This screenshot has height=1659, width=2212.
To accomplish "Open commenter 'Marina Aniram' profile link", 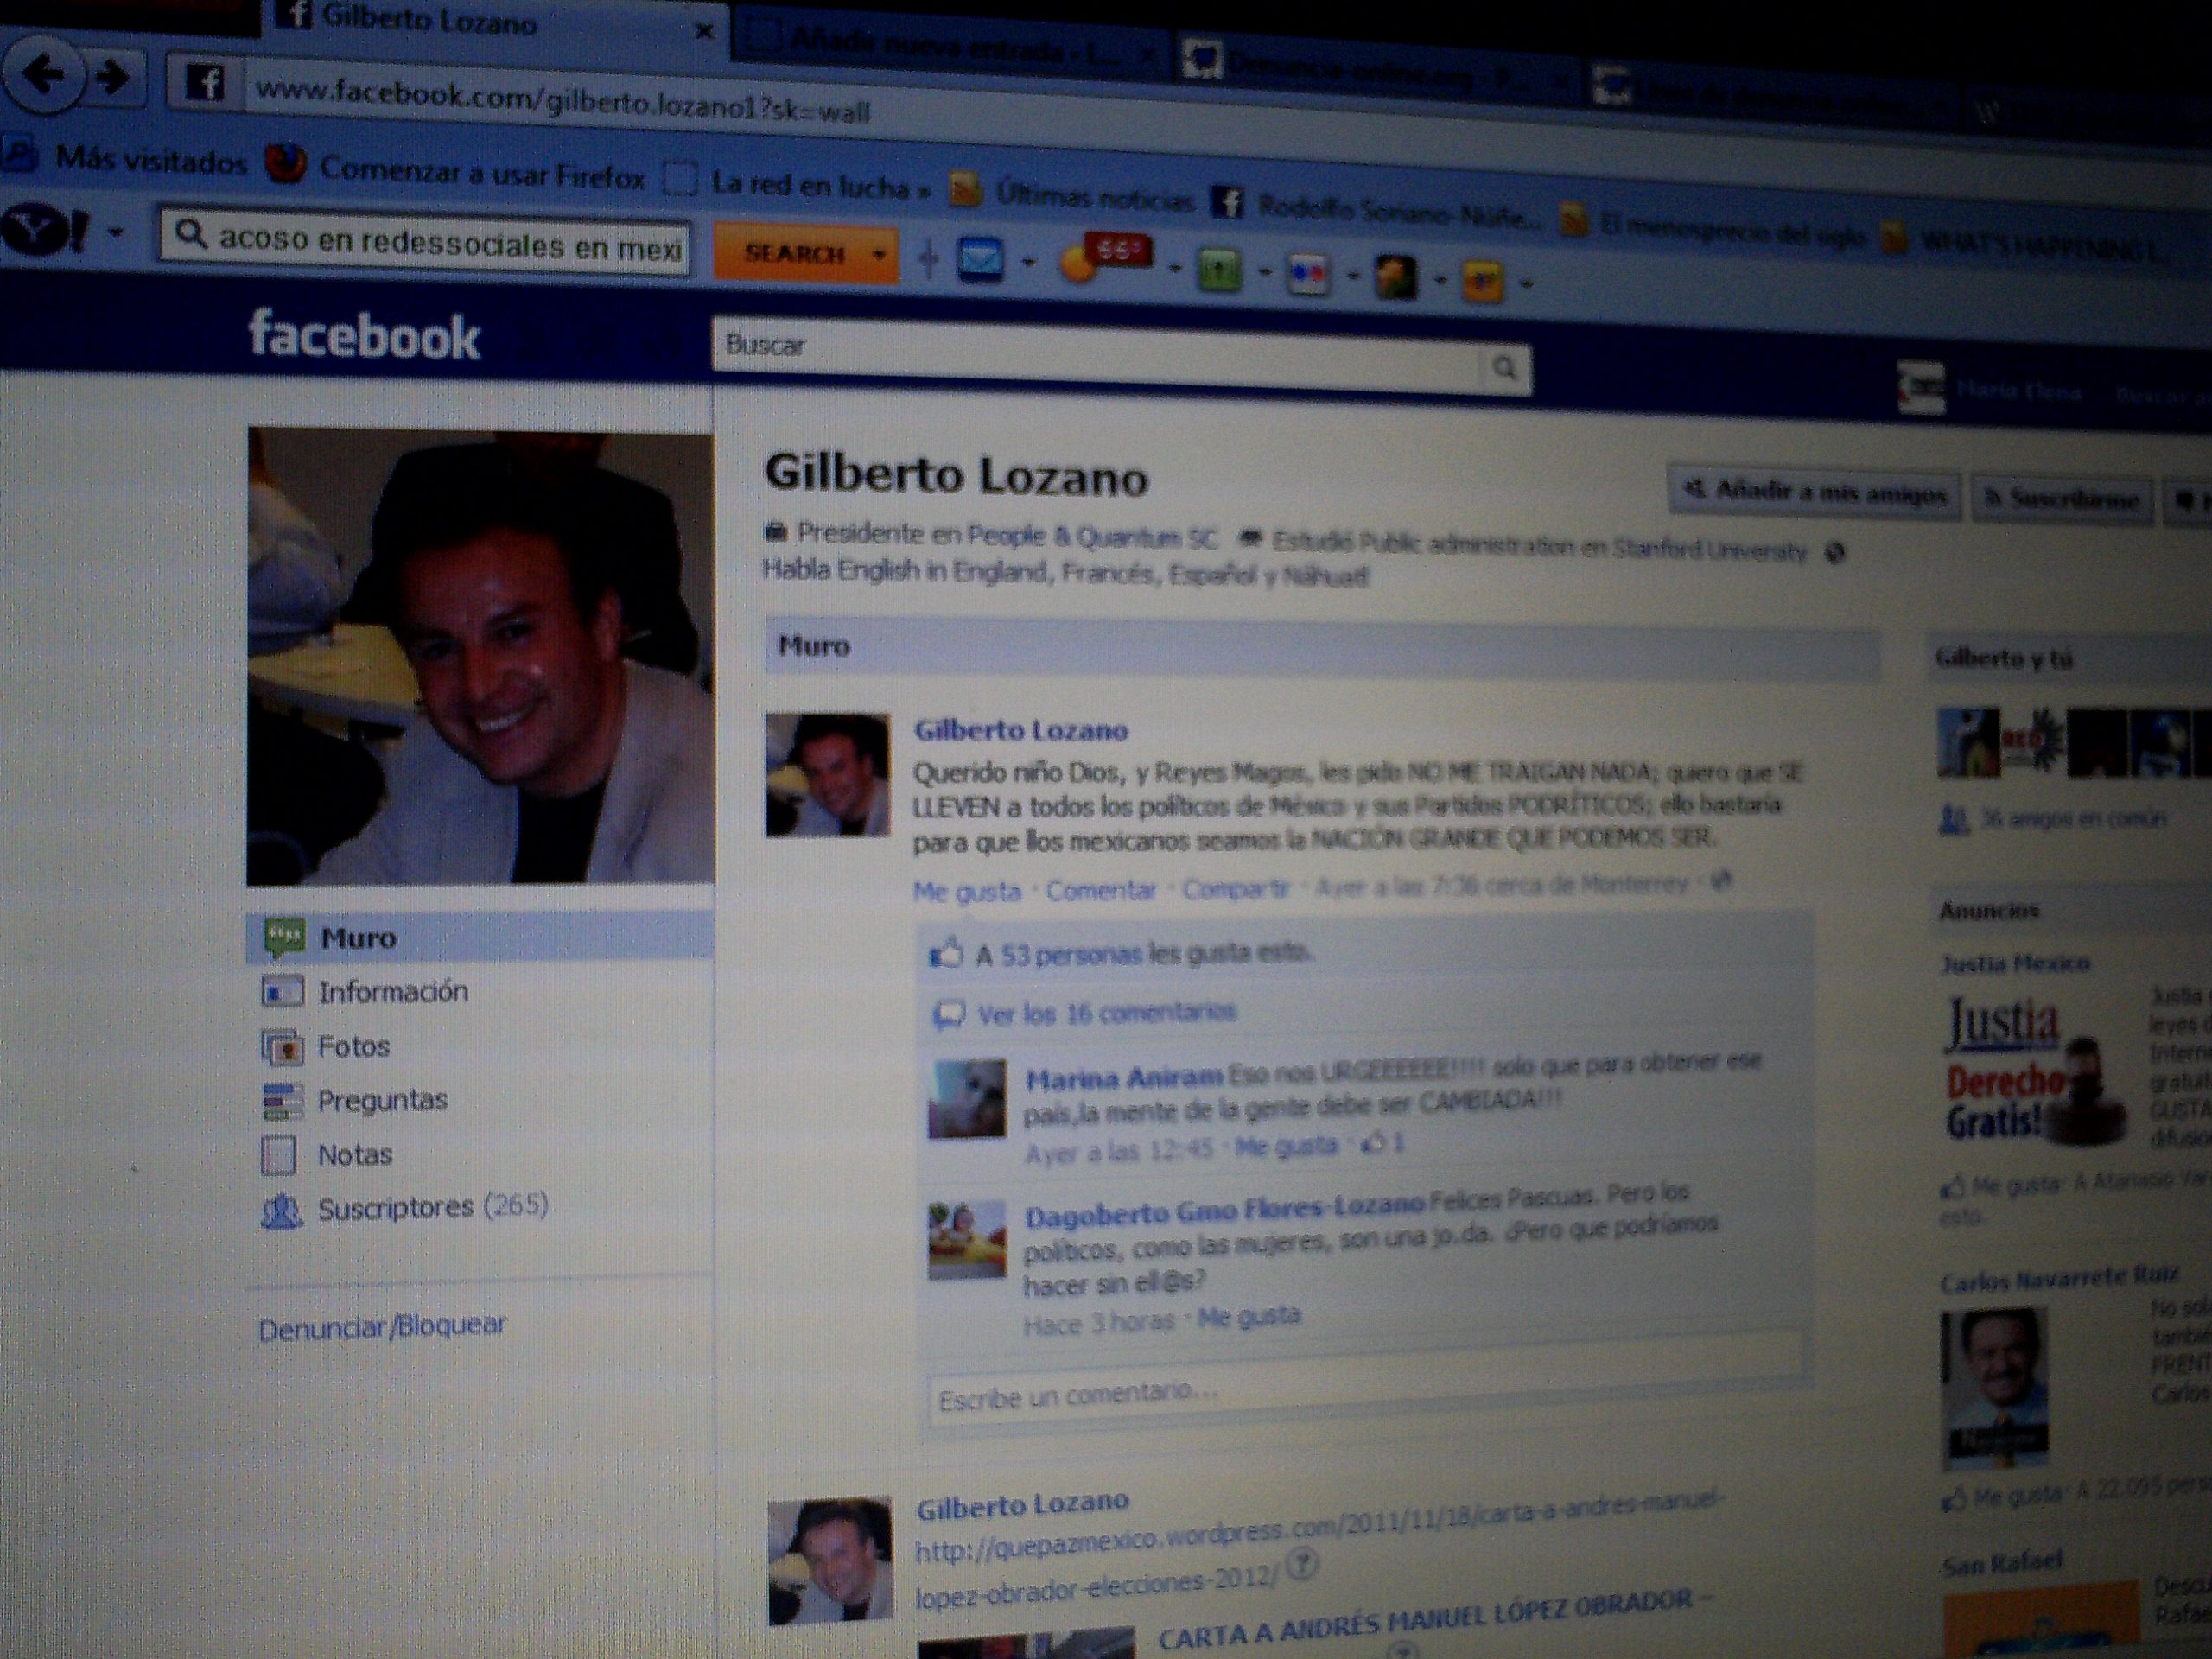I will (x=1123, y=1078).
